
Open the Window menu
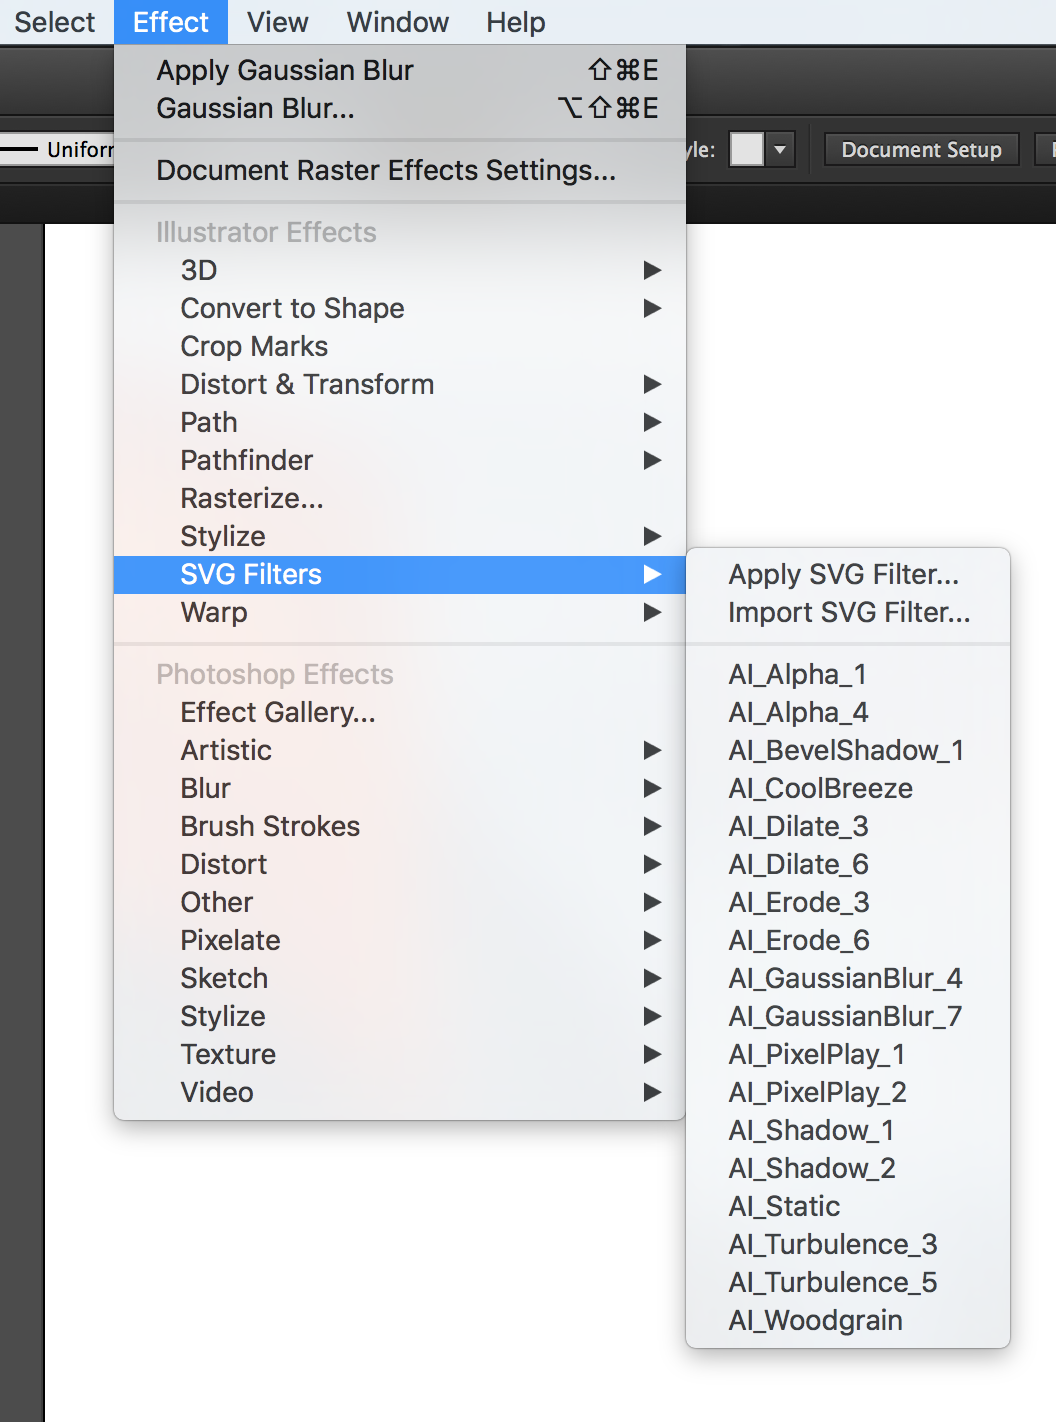coord(397,22)
